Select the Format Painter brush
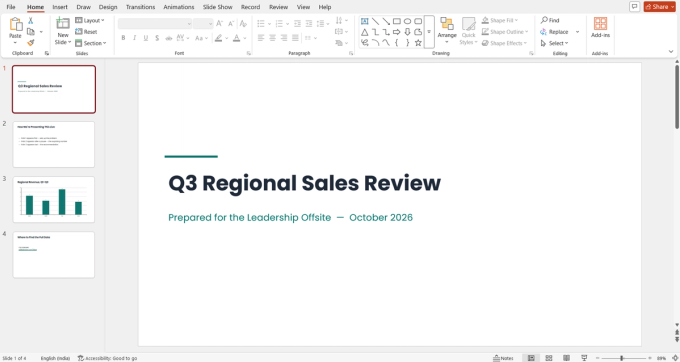This screenshot has height=362, width=680. pyautogui.click(x=30, y=42)
